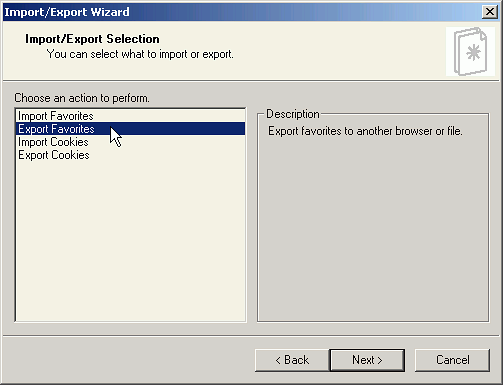The height and width of the screenshot is (385, 503).
Task: Click empty space below Export Cookies in list
Action: pyautogui.click(x=130, y=240)
